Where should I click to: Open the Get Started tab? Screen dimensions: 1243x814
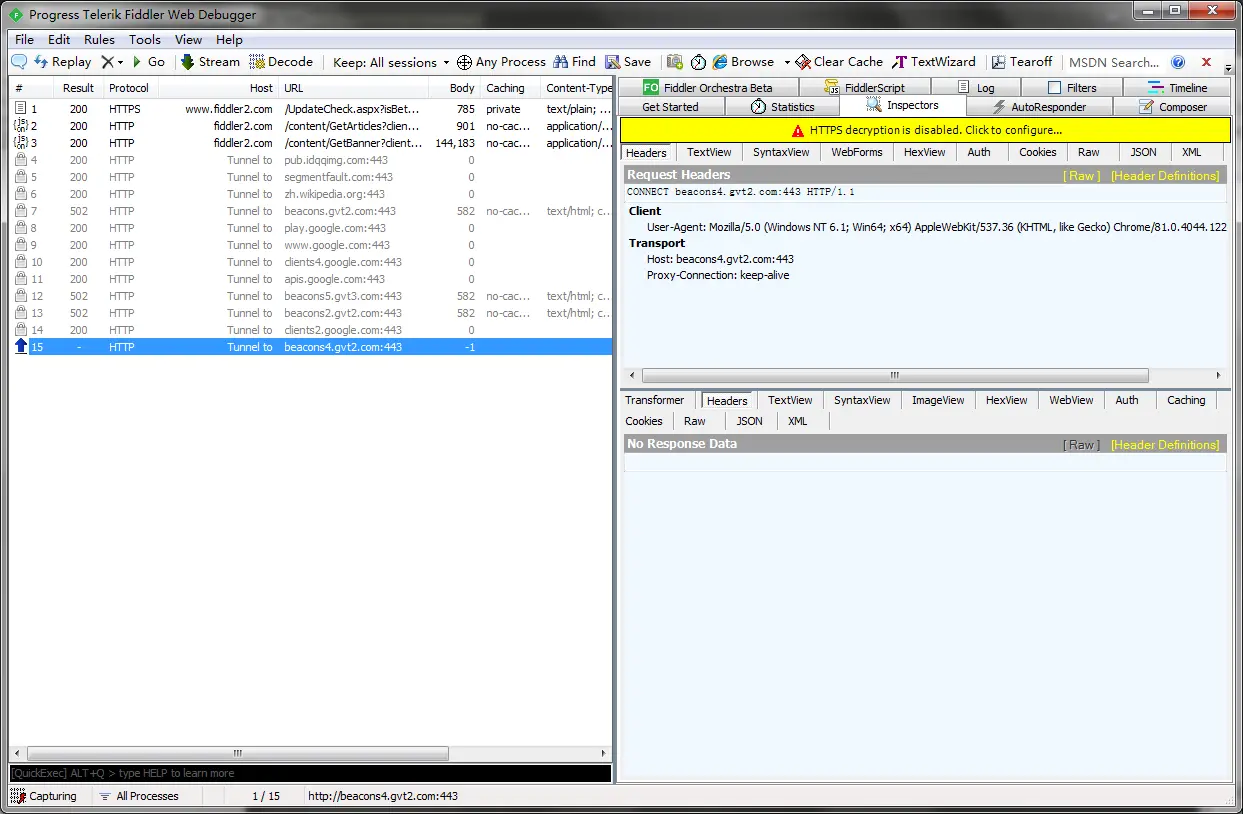(x=670, y=107)
